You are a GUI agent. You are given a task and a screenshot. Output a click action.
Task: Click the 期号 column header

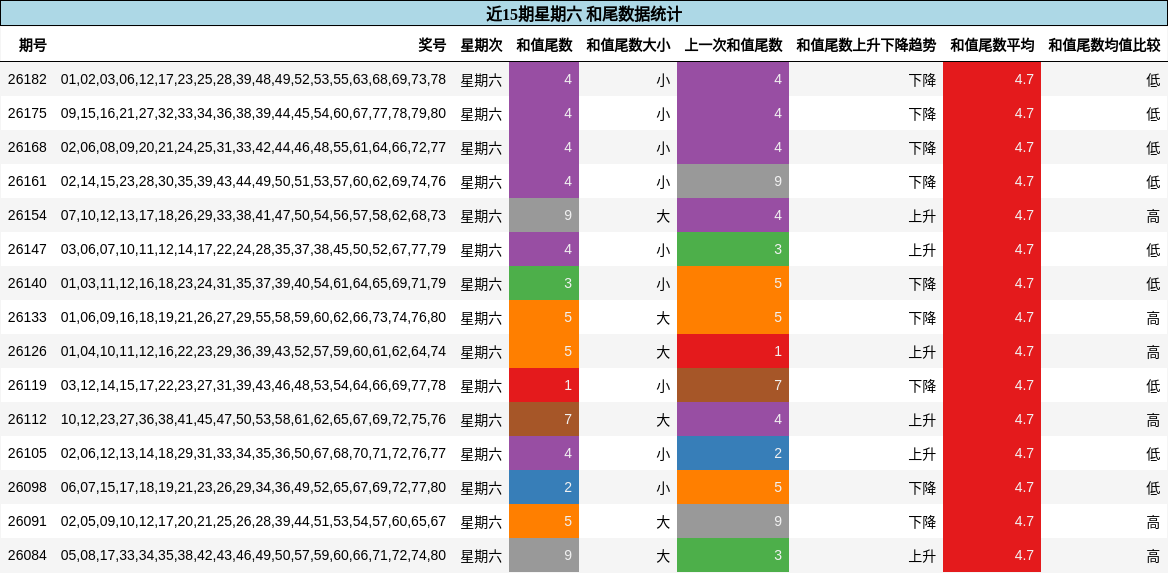point(33,45)
